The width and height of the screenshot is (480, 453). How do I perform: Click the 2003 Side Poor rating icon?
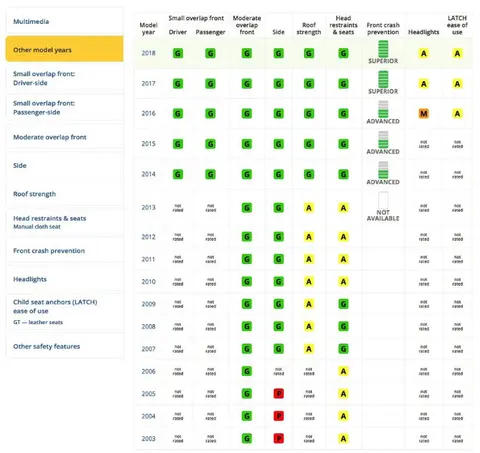pyautogui.click(x=279, y=439)
